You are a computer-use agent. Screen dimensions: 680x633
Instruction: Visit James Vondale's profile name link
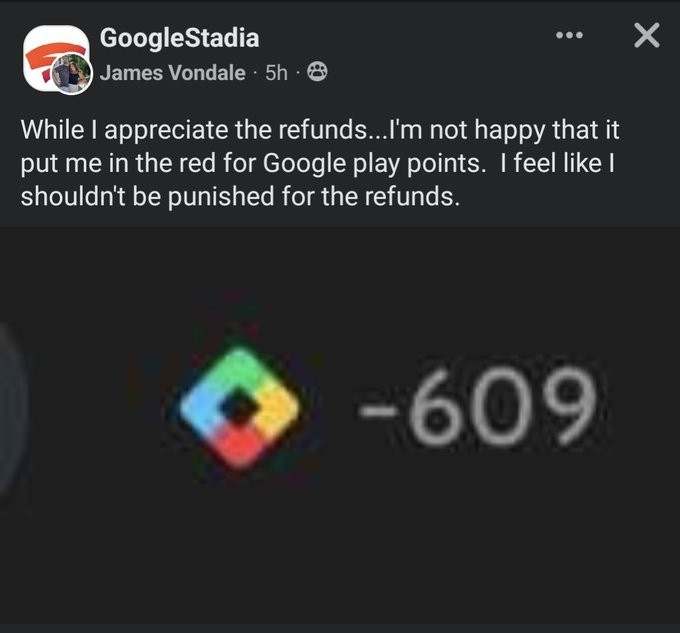click(173, 72)
